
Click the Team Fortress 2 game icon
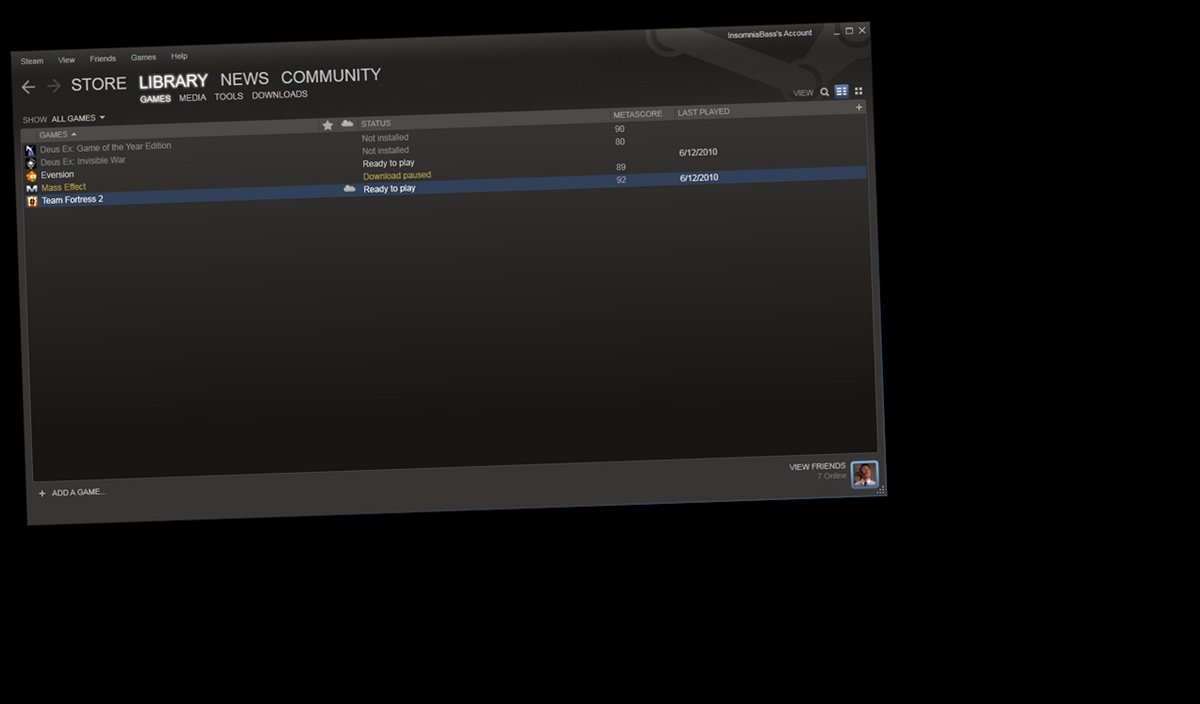coord(32,201)
